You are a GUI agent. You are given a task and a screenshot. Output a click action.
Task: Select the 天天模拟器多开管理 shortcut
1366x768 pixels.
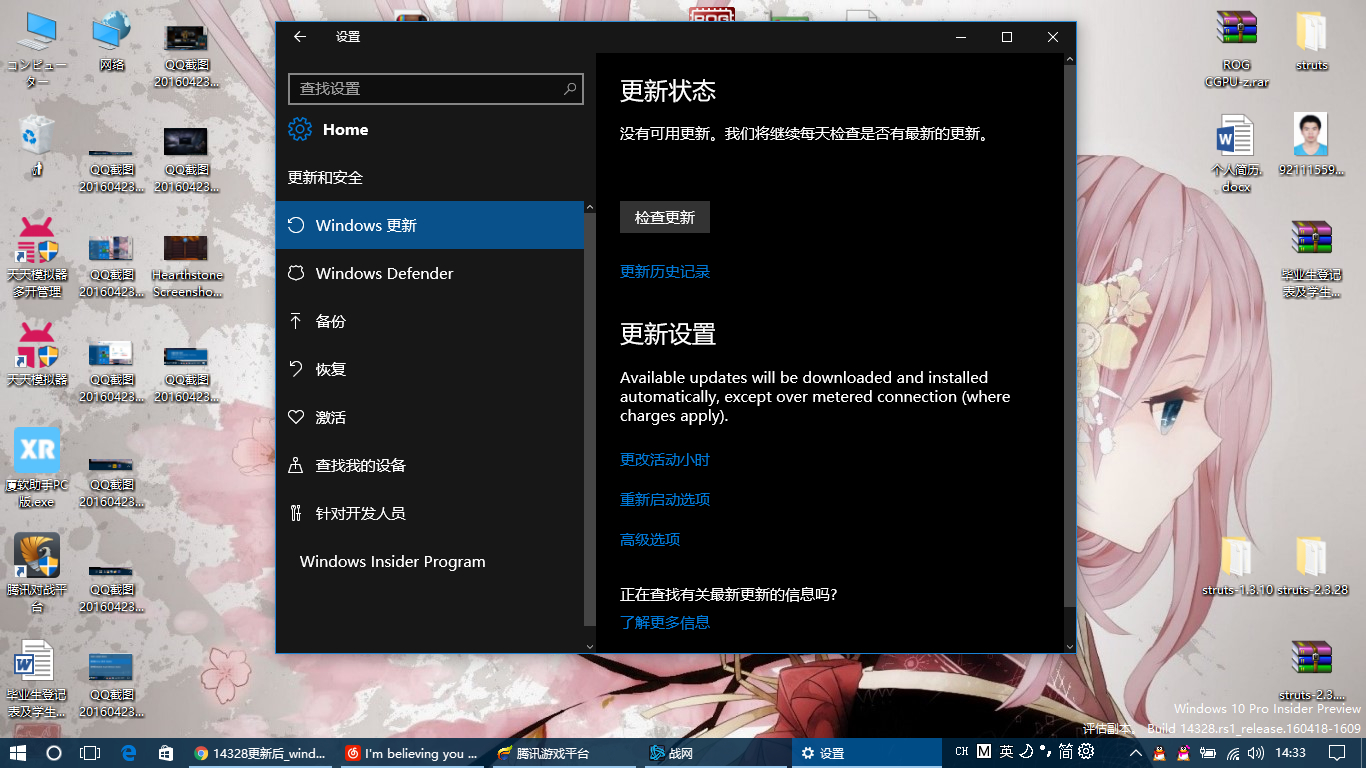37,258
